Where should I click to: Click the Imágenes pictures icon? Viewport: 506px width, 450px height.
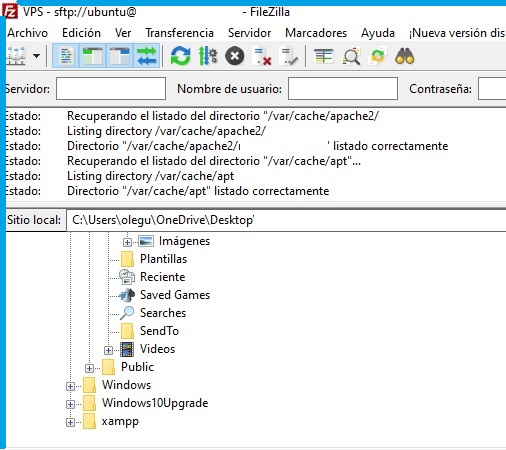(146, 241)
